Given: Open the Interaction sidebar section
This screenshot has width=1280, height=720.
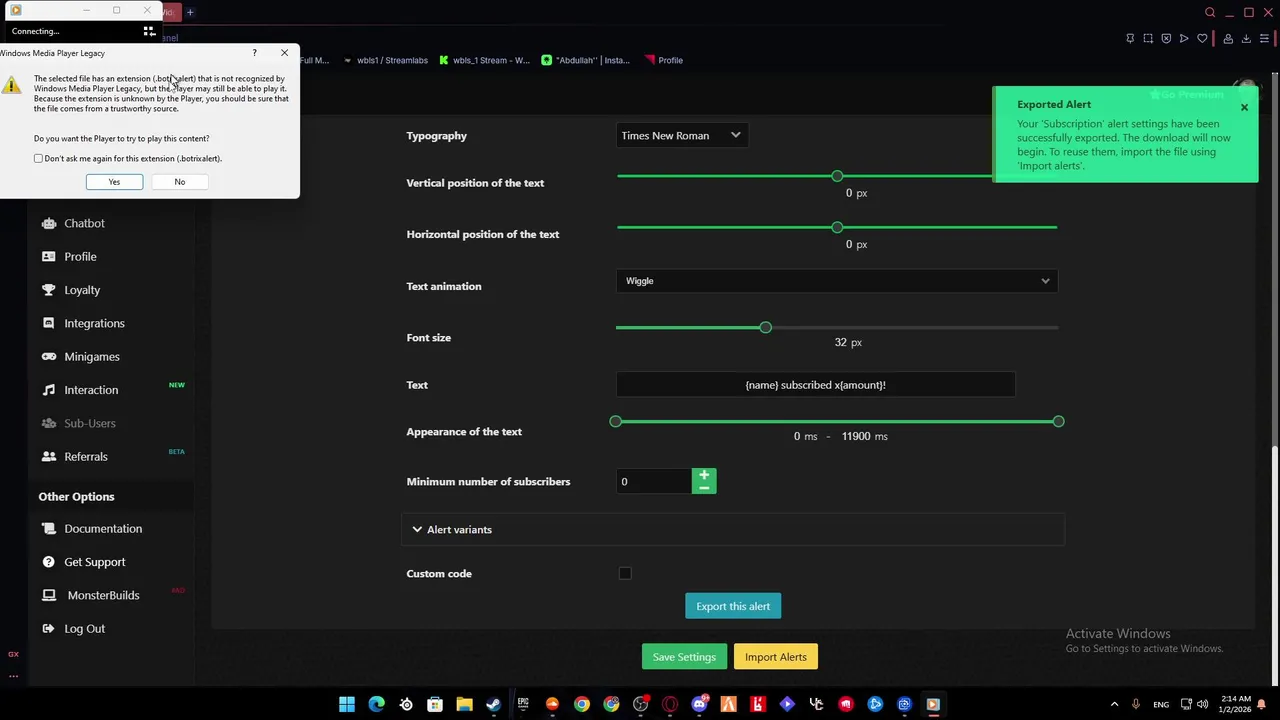Looking at the screenshot, I should [91, 390].
